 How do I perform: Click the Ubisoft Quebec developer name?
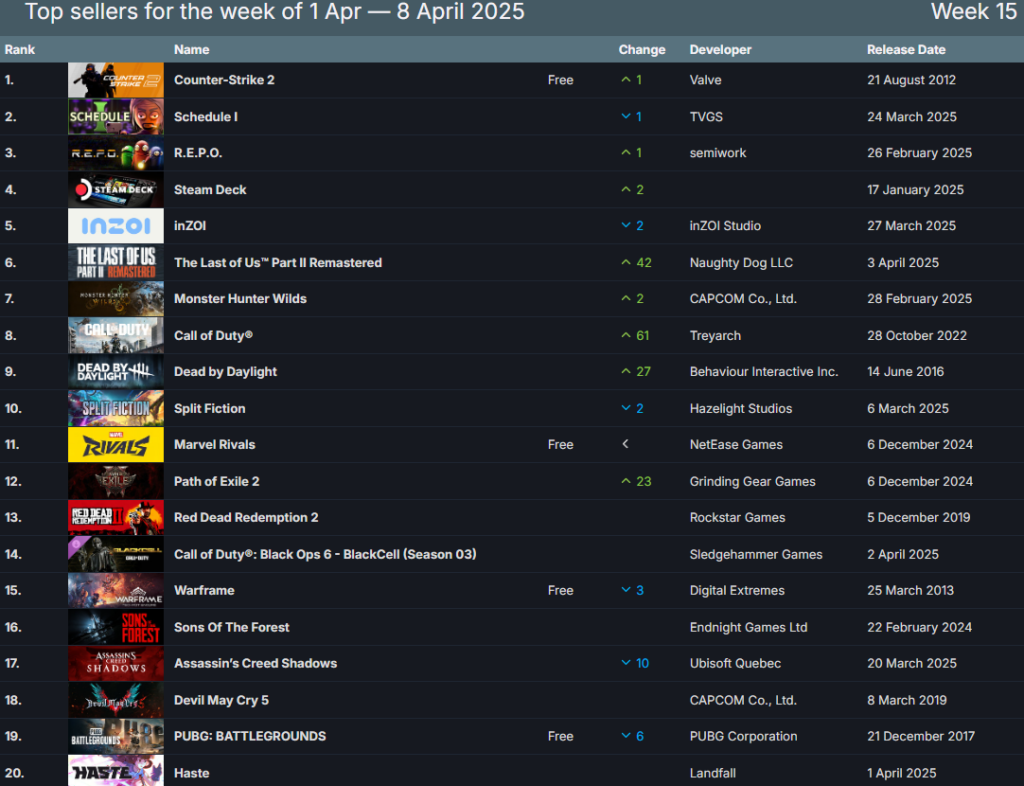pyautogui.click(x=735, y=663)
